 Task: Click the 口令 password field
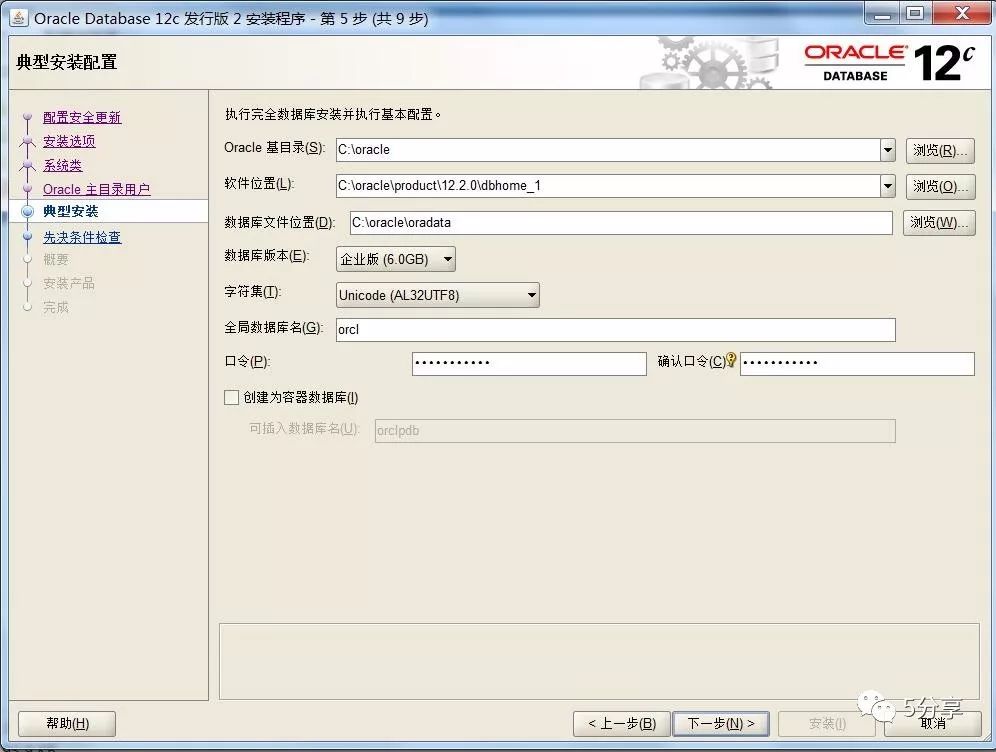[529, 363]
